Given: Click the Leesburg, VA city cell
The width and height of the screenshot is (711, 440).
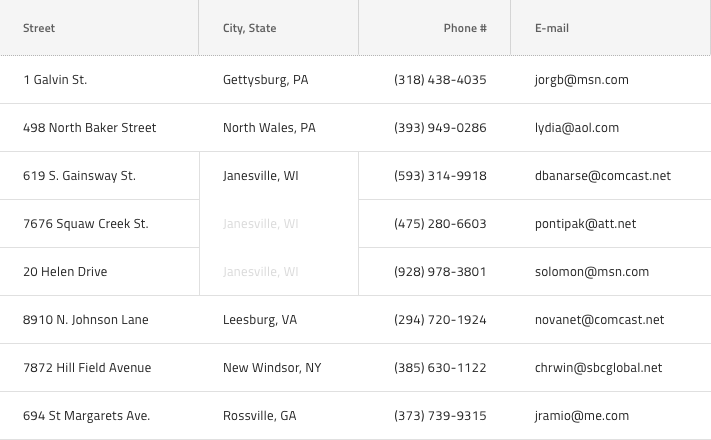Looking at the screenshot, I should pyautogui.click(x=260, y=320).
